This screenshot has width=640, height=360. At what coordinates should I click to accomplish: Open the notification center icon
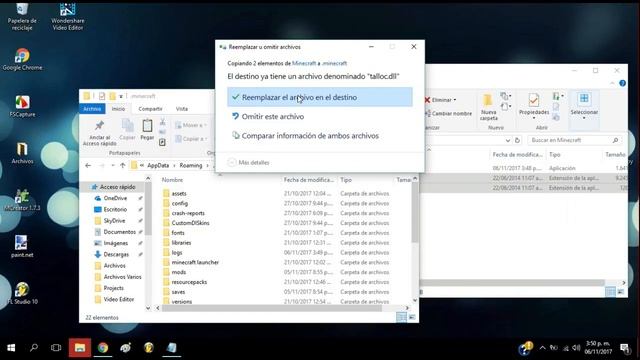tap(625, 348)
